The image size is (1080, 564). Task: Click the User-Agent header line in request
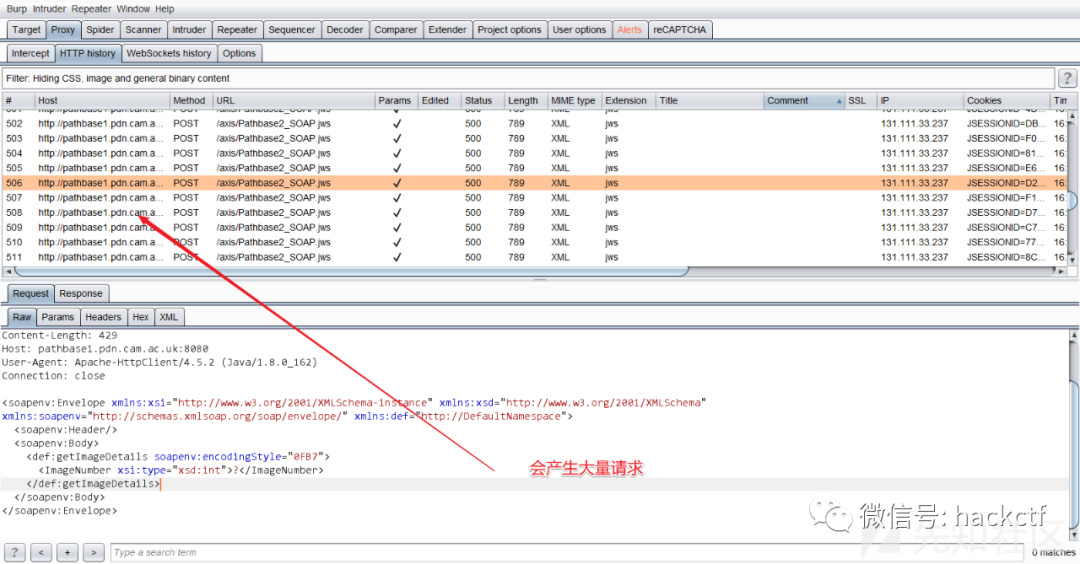click(159, 362)
